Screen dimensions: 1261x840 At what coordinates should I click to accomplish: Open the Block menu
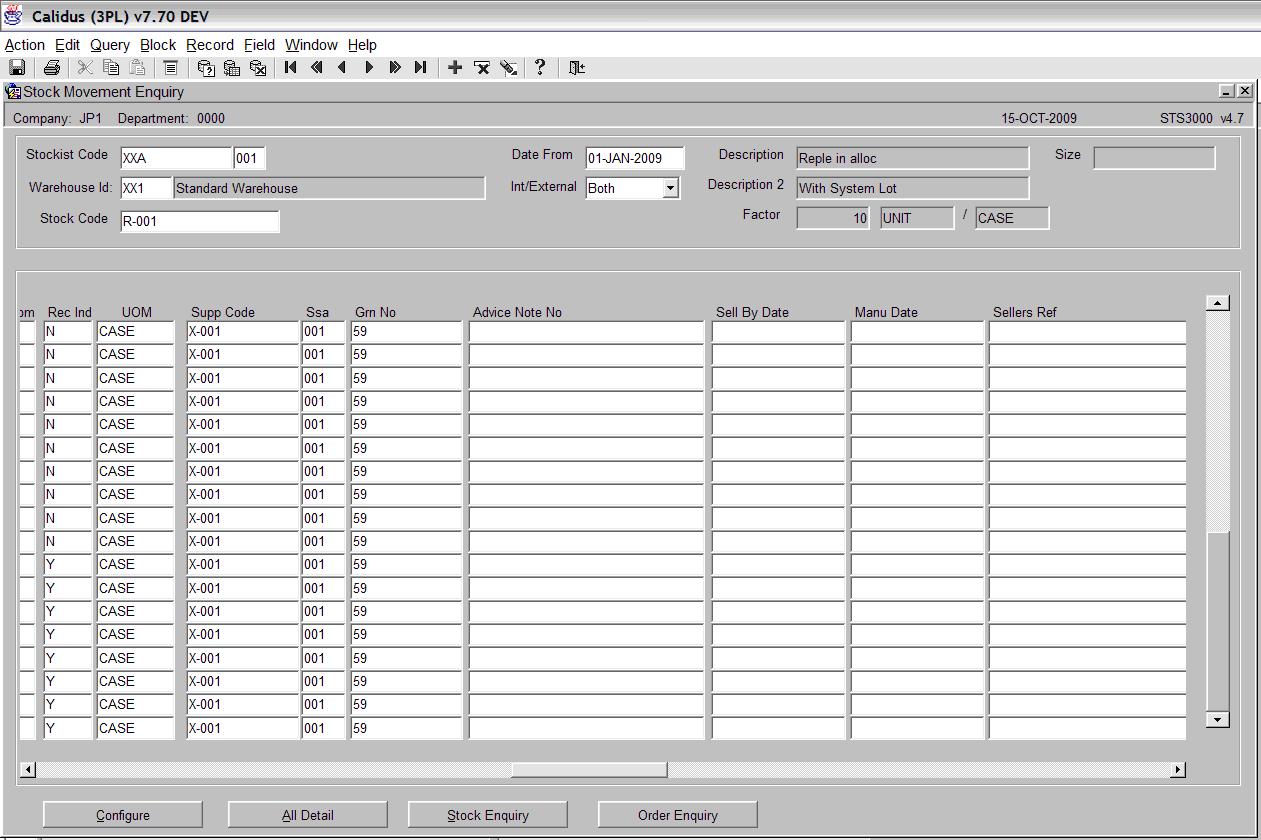(158, 45)
